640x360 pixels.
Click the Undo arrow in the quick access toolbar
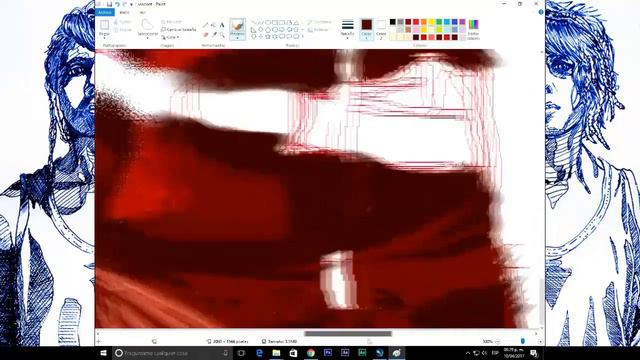(117, 4)
